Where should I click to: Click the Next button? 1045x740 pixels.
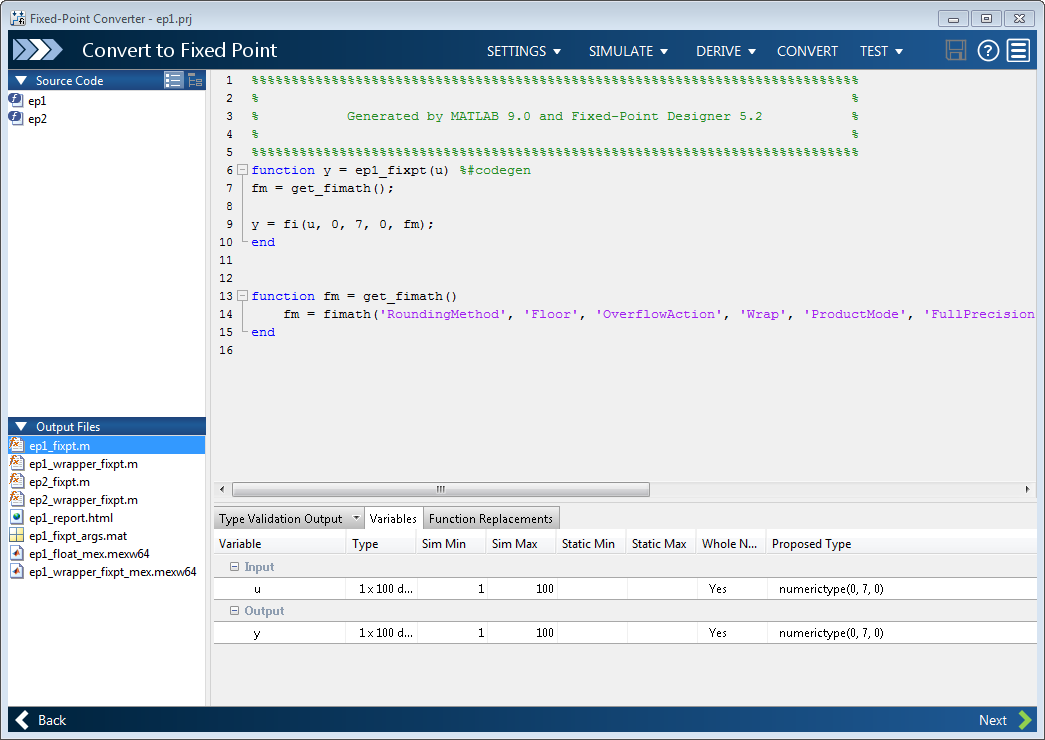[1005, 720]
